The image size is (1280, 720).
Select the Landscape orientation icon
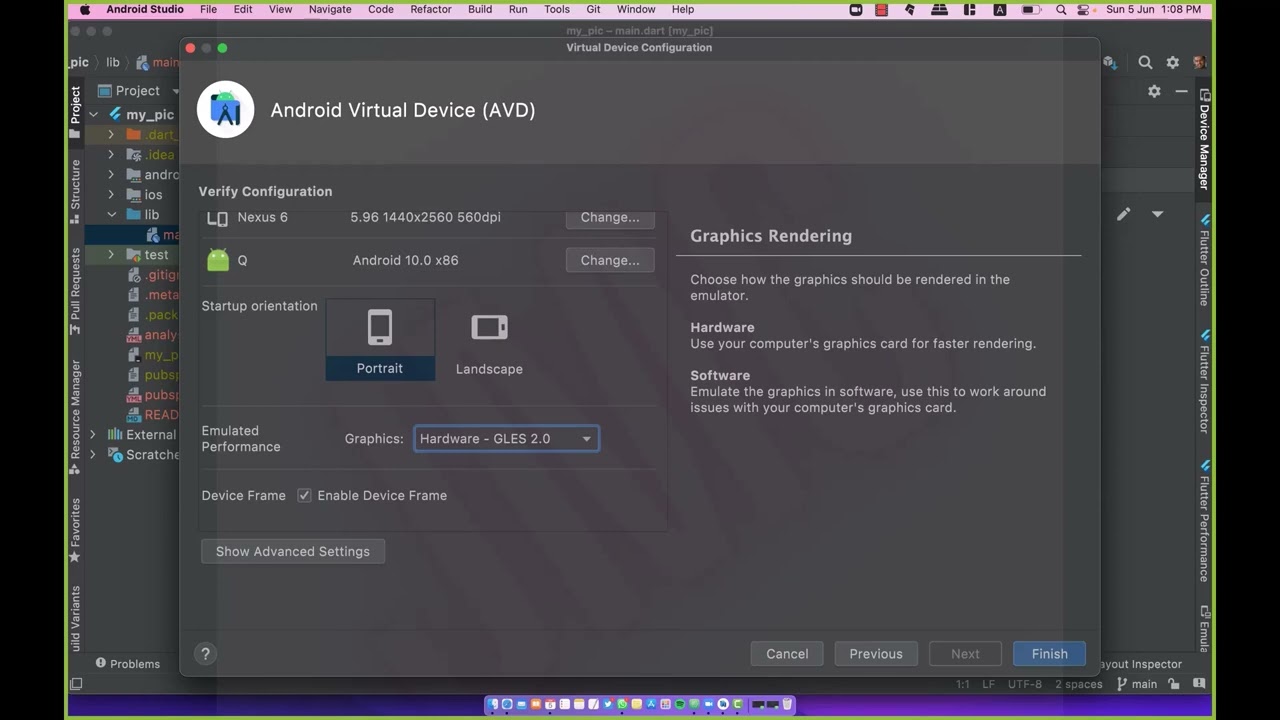[x=489, y=327]
